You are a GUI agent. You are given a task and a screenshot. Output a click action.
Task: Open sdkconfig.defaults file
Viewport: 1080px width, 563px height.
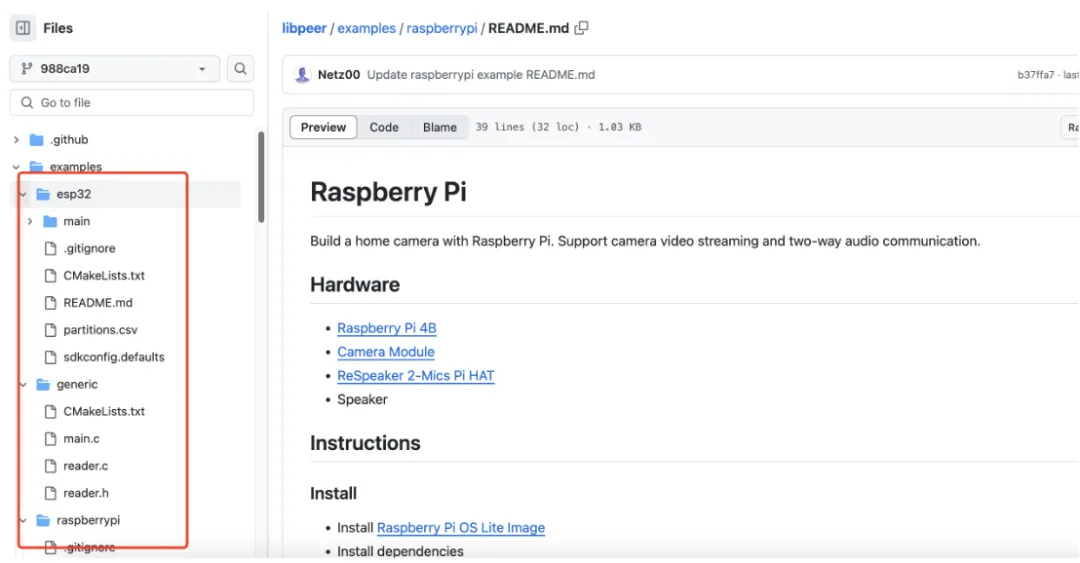[114, 357]
